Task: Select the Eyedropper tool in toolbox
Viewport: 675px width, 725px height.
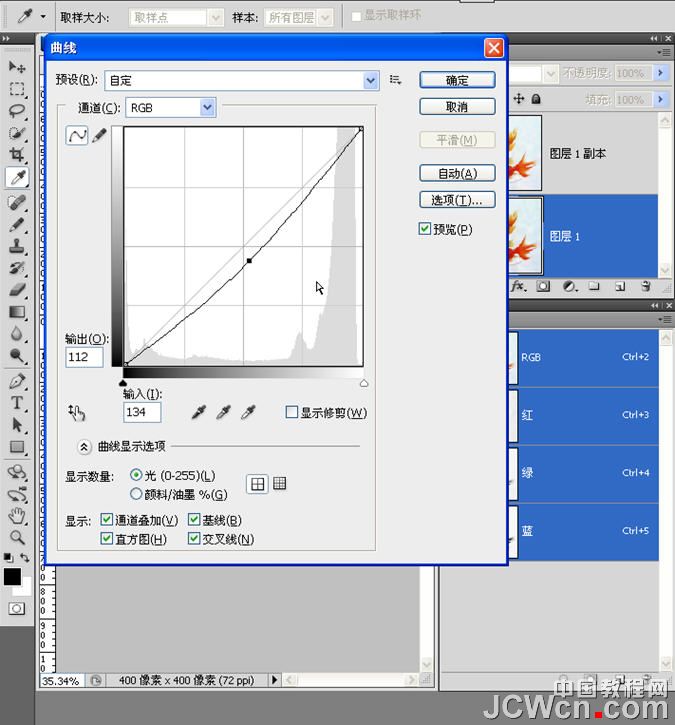Action: (17, 177)
